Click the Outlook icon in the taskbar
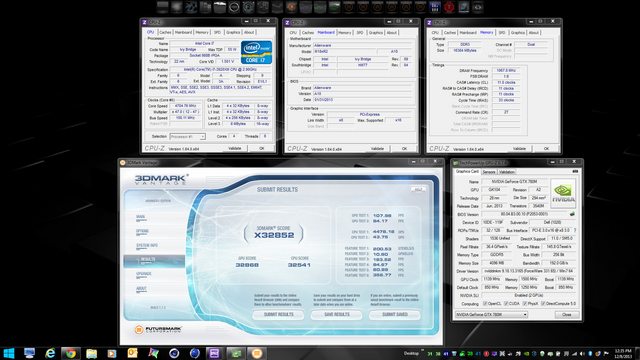Image resolution: width=640 pixels, height=360 pixels. [132, 353]
